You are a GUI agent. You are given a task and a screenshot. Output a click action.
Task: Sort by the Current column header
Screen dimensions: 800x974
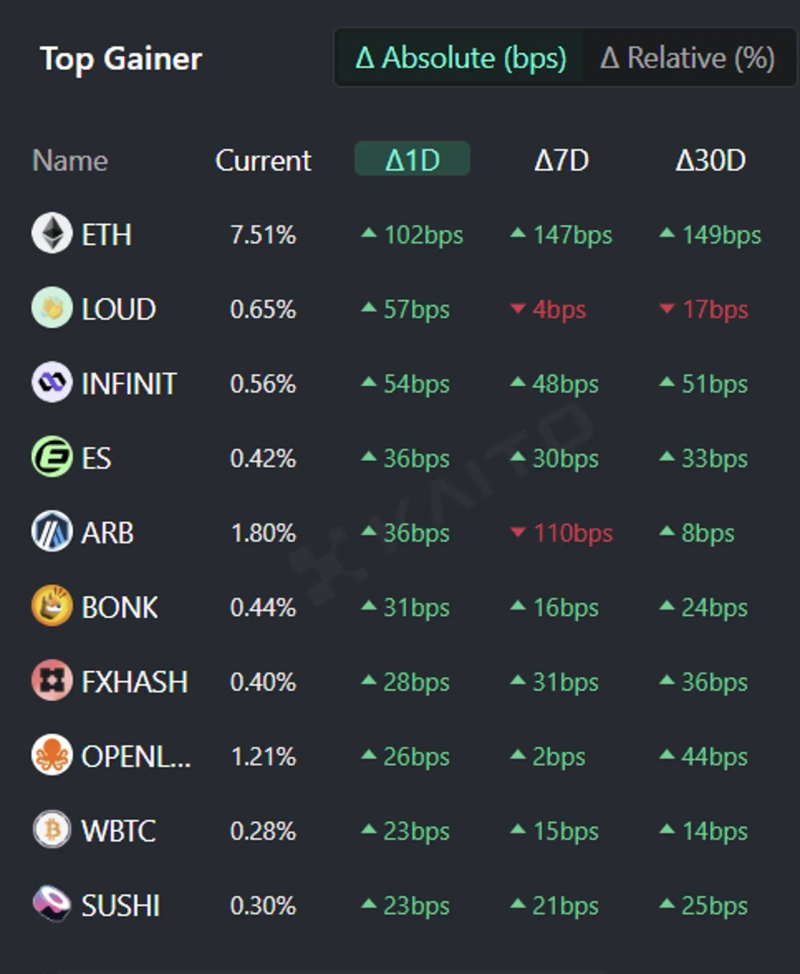click(263, 160)
